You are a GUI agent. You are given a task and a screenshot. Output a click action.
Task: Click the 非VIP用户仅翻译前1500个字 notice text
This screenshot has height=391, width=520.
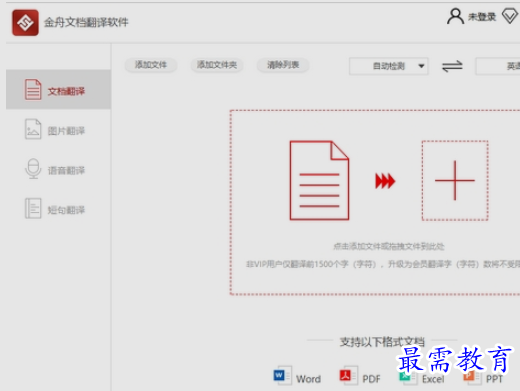pos(383,264)
